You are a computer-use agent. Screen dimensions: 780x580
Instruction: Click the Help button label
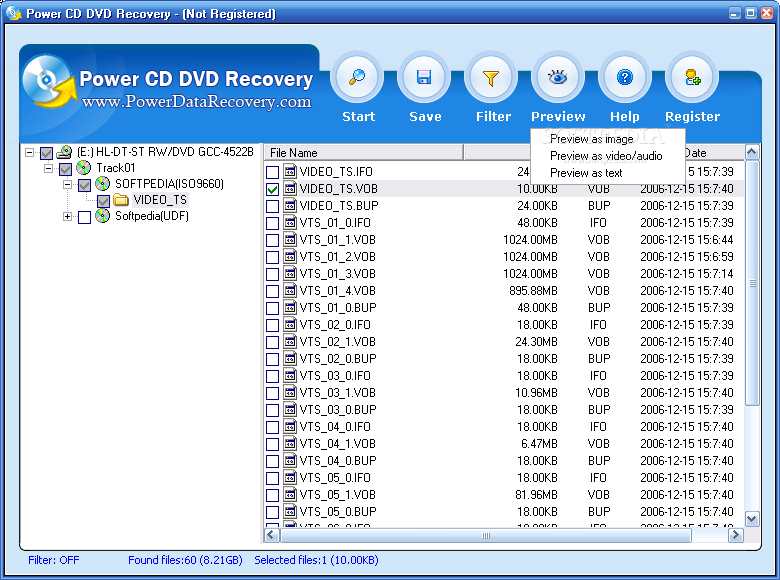625,116
